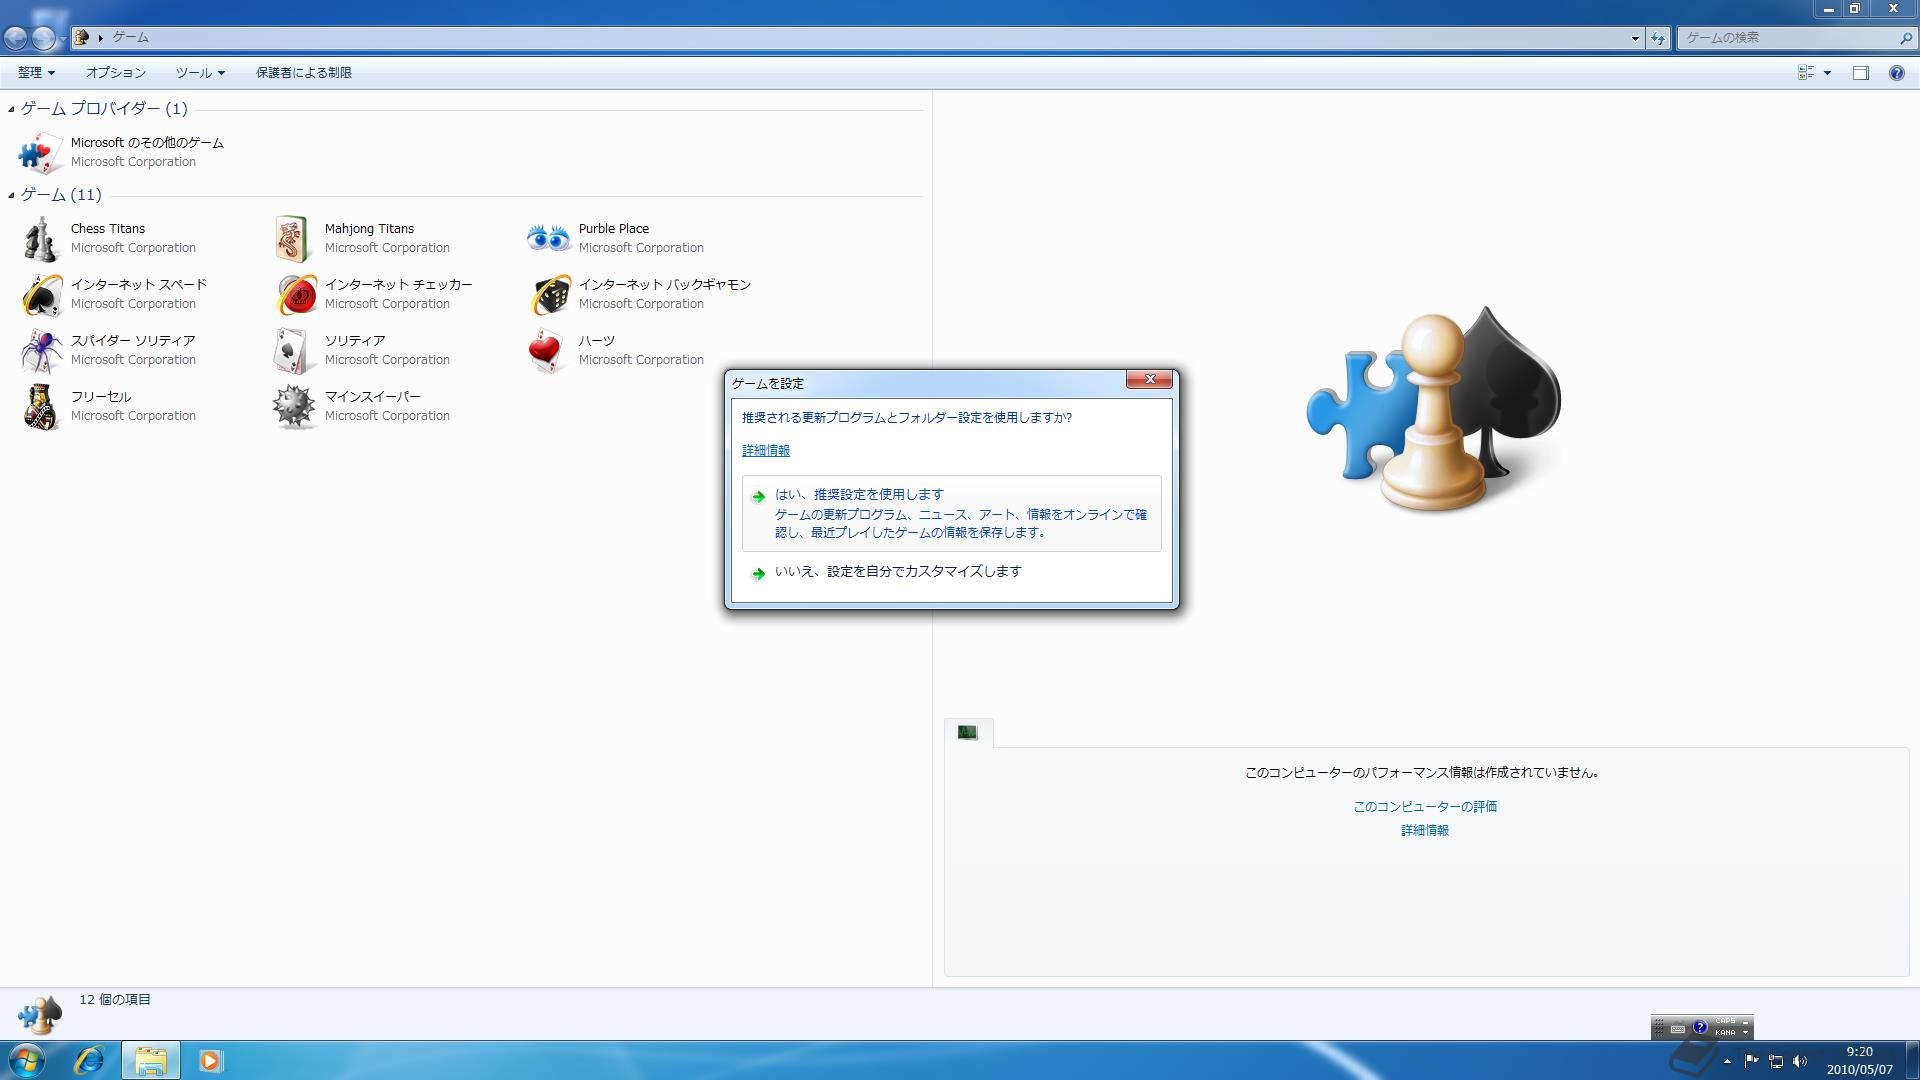Select フリーセル king icon
This screenshot has width=1920, height=1080.
41,407
